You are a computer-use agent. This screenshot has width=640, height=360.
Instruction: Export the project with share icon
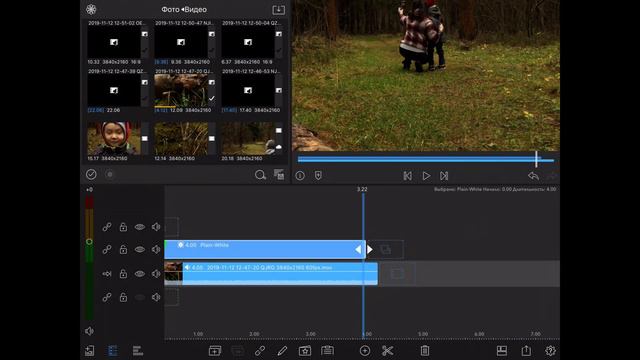[526, 350]
